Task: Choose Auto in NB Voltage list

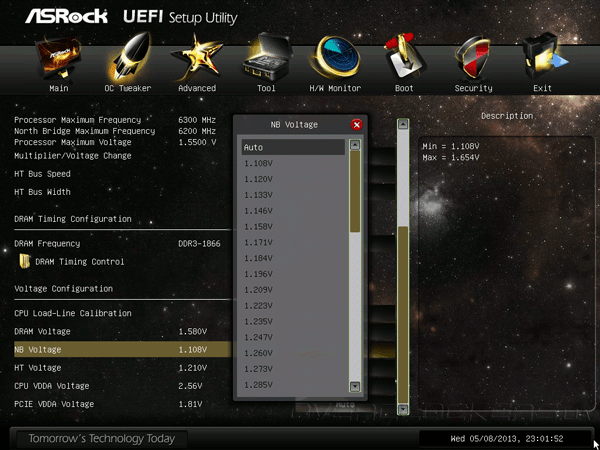Action: 293,147
